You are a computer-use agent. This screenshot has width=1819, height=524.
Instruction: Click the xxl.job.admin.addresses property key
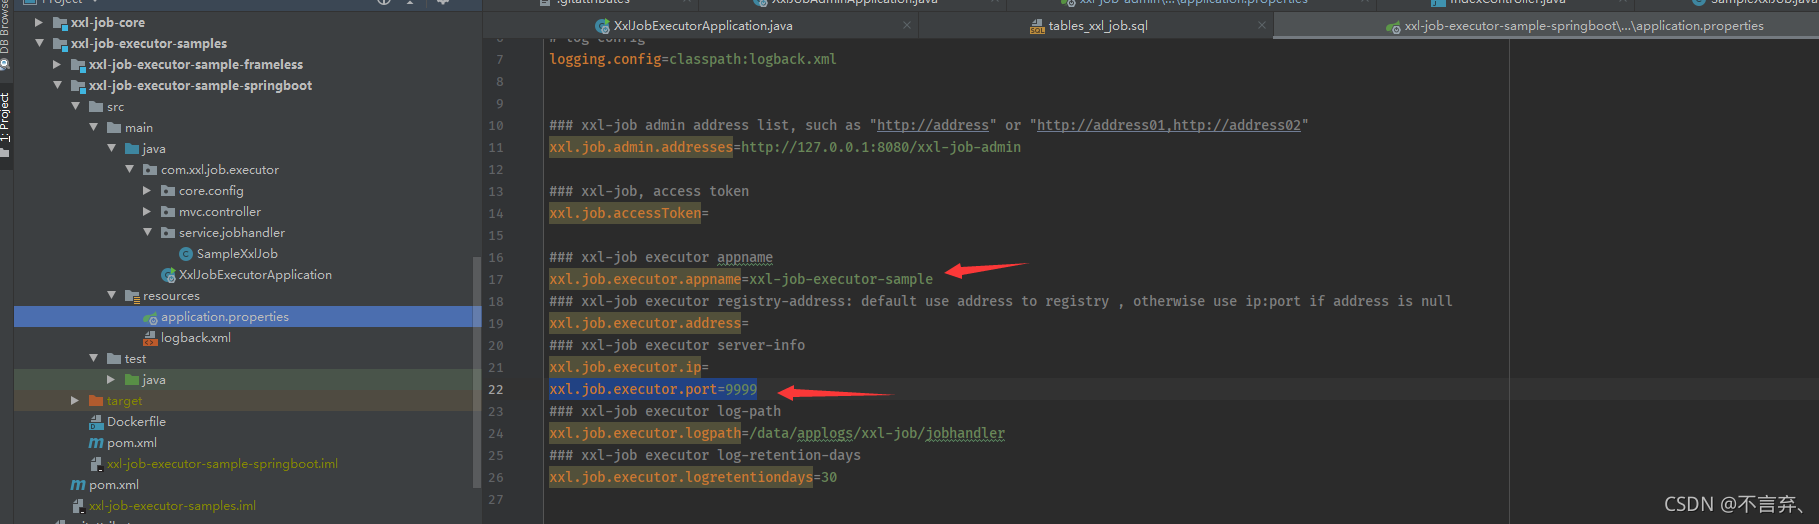click(x=641, y=147)
